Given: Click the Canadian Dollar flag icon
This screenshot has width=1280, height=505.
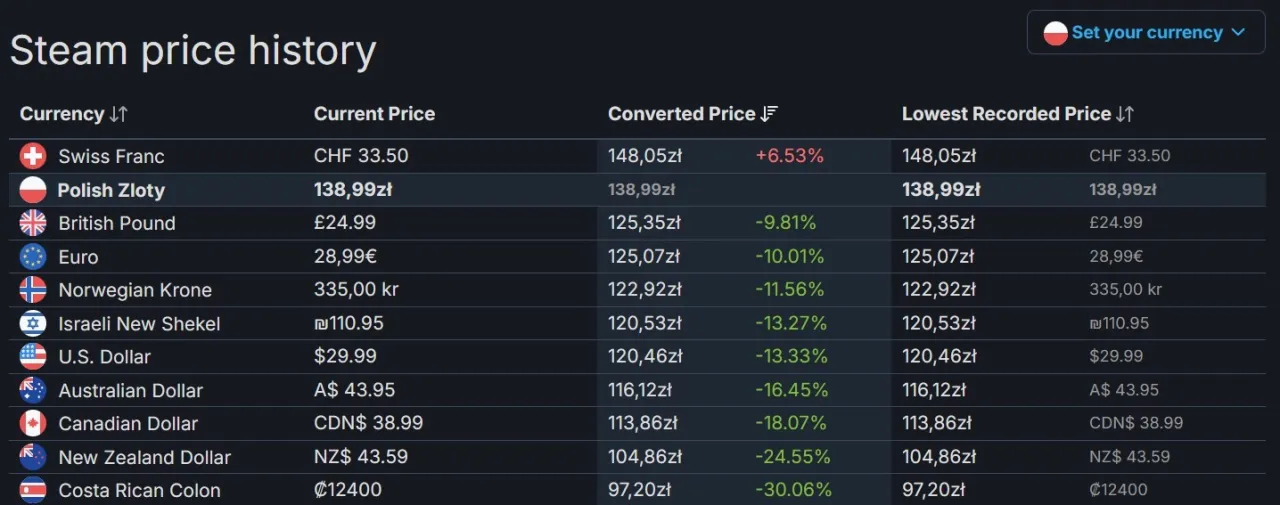Looking at the screenshot, I should [x=33, y=424].
